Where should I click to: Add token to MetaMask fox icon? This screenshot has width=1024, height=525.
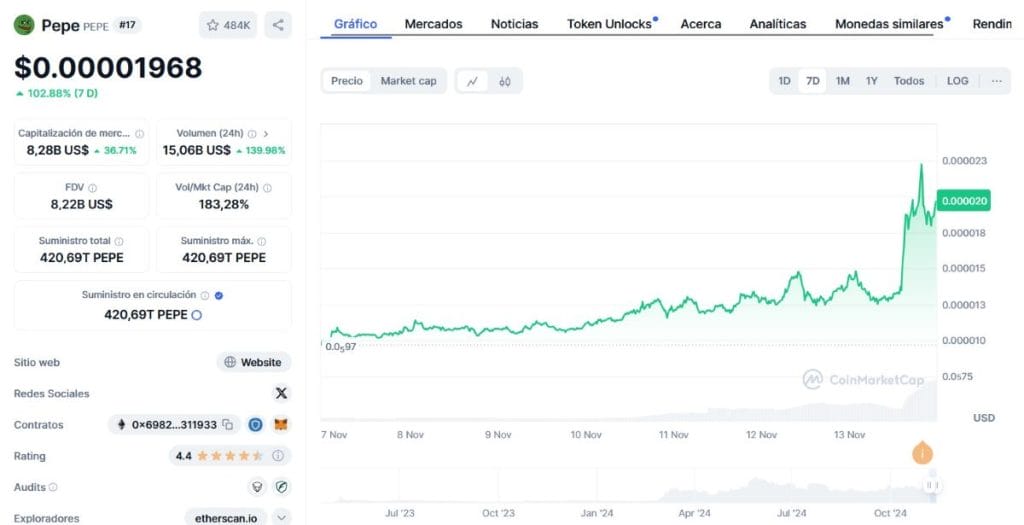click(281, 424)
